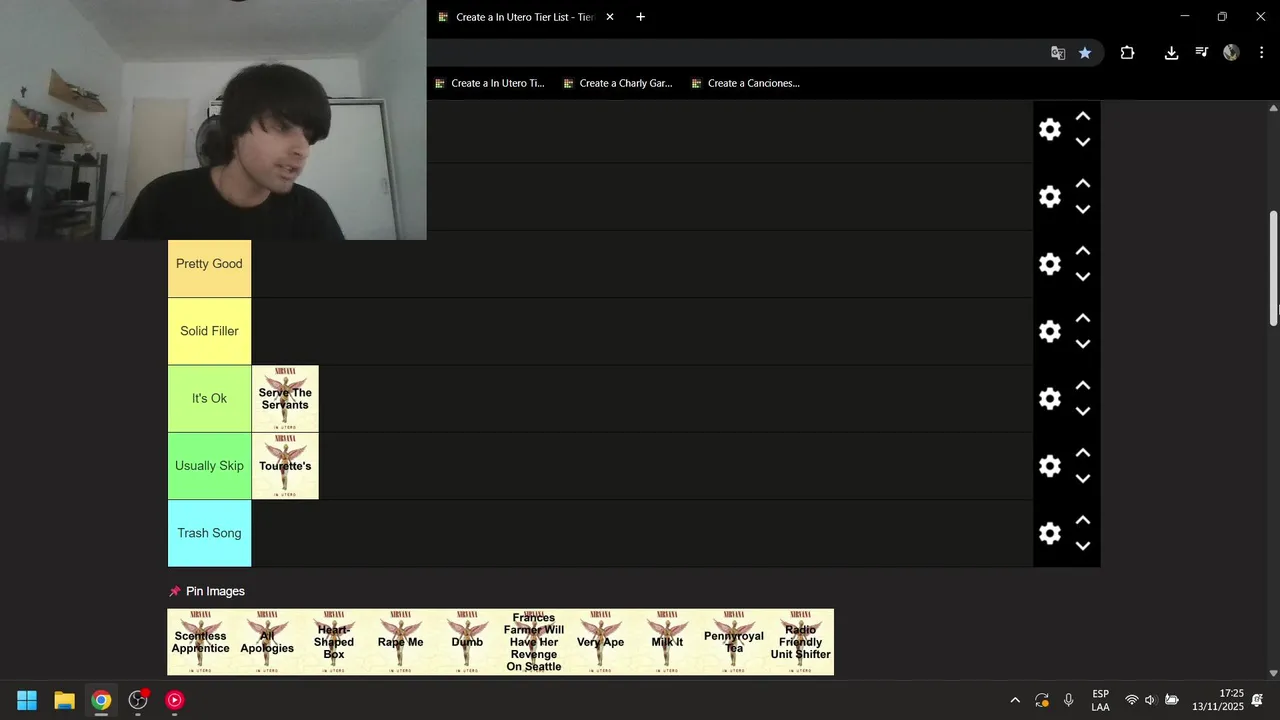Viewport: 1280px width, 720px height.
Task: Open the Chrome extensions puzzle icon
Action: (1127, 53)
